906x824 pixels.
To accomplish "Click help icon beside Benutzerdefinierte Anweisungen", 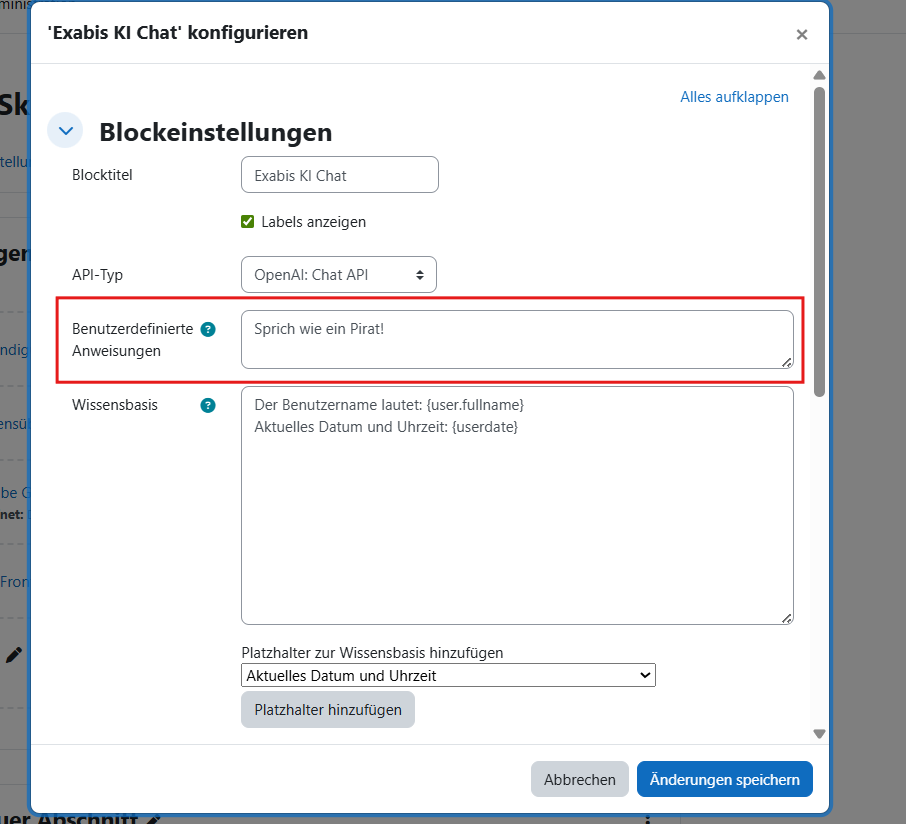I will point(208,329).
